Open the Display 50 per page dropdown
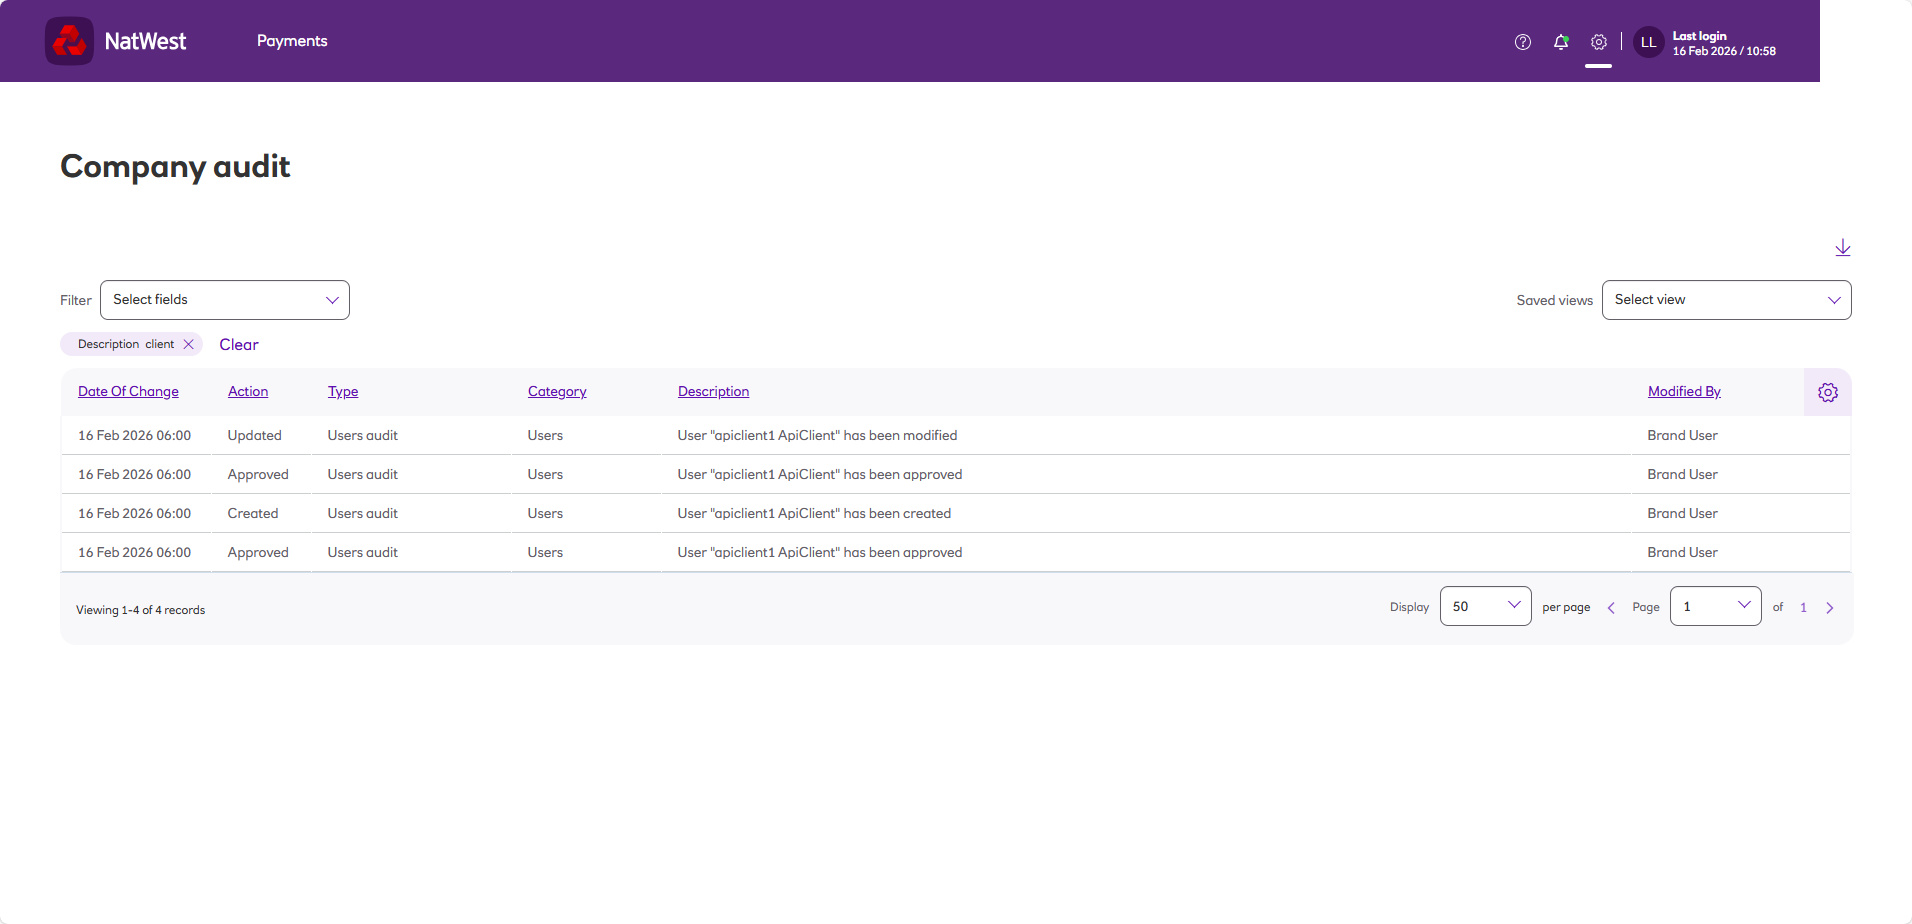The width and height of the screenshot is (1912, 924). tap(1486, 606)
